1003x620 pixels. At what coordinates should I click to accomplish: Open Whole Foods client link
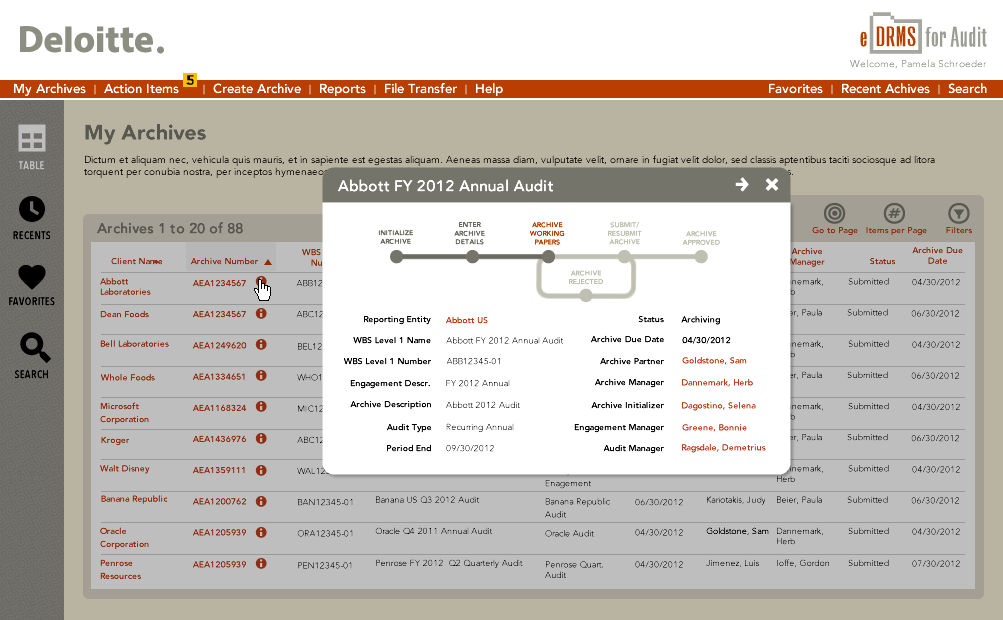click(127, 378)
